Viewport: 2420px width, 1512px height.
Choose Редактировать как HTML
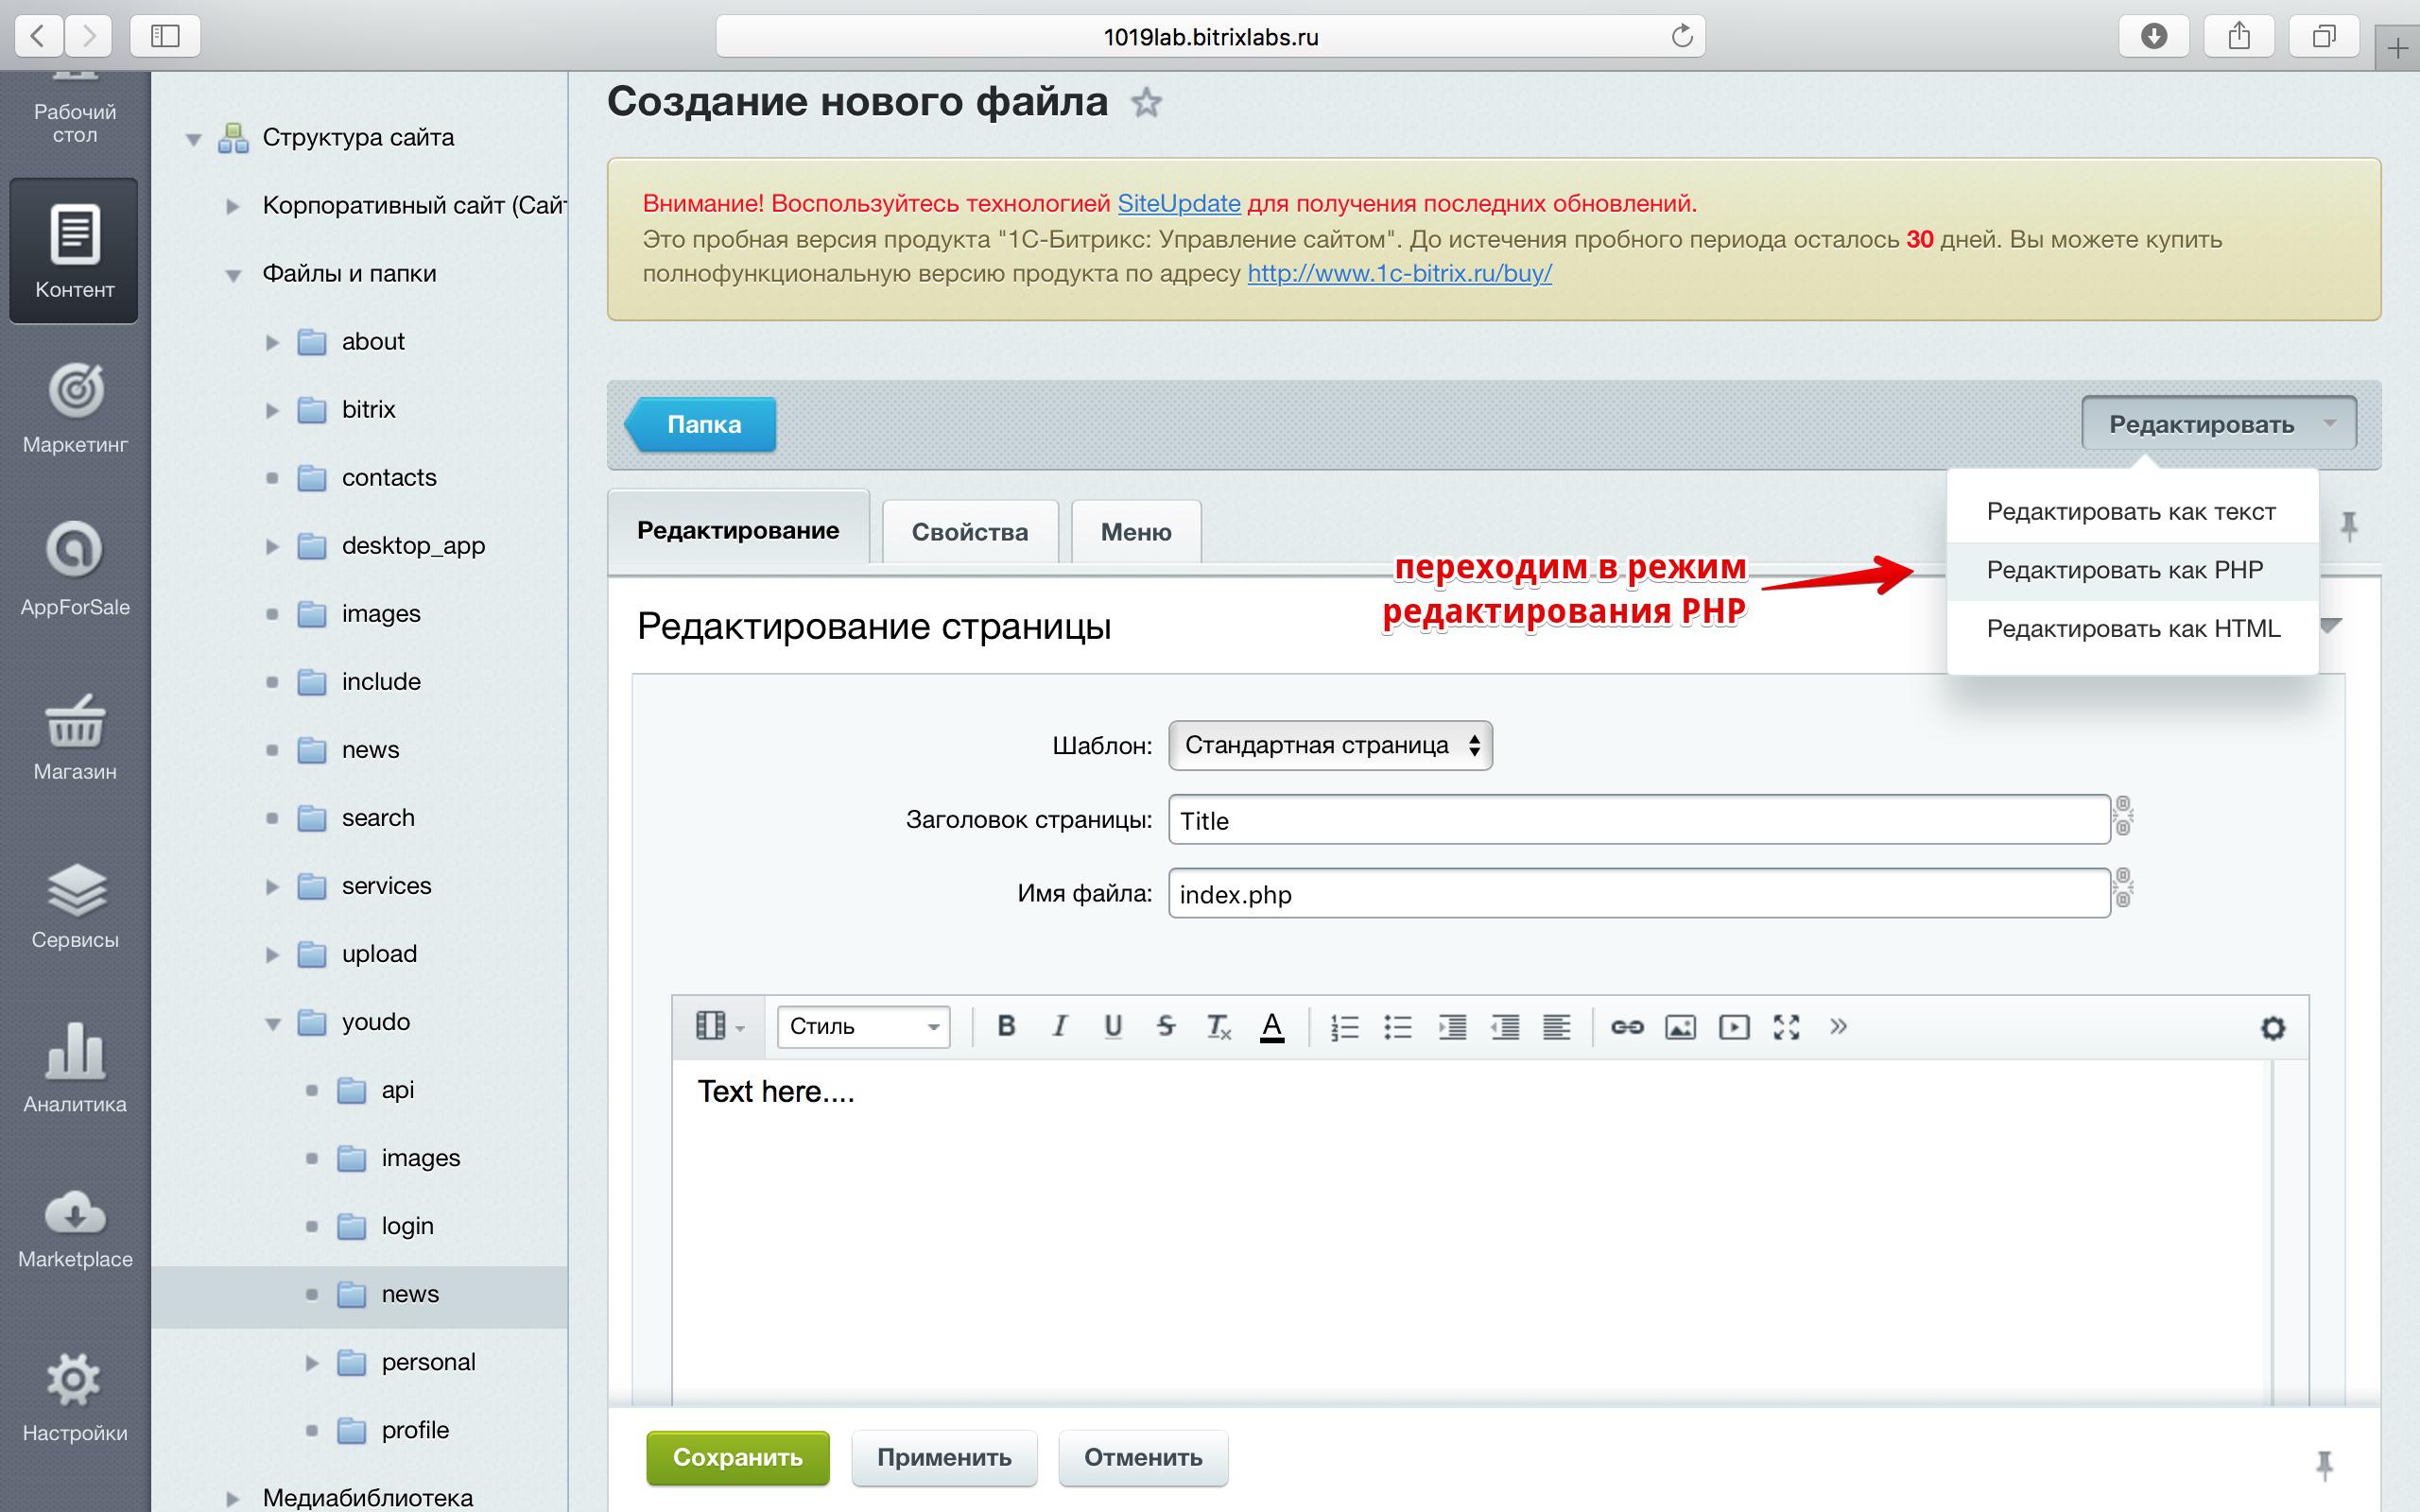(x=2132, y=629)
